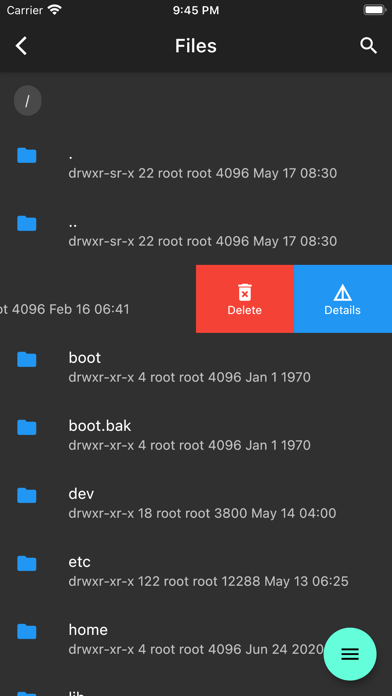
Task: Open the boot folder entry
Action: point(196,367)
